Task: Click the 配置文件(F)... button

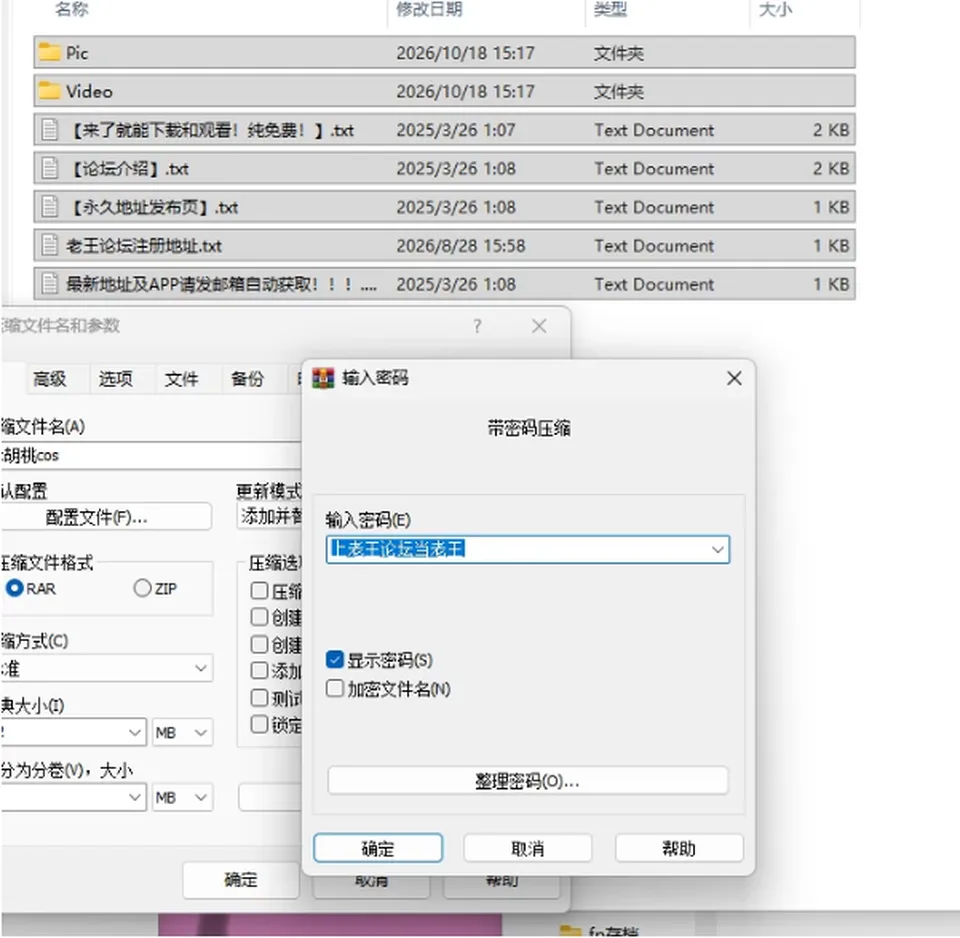Action: [x=106, y=517]
